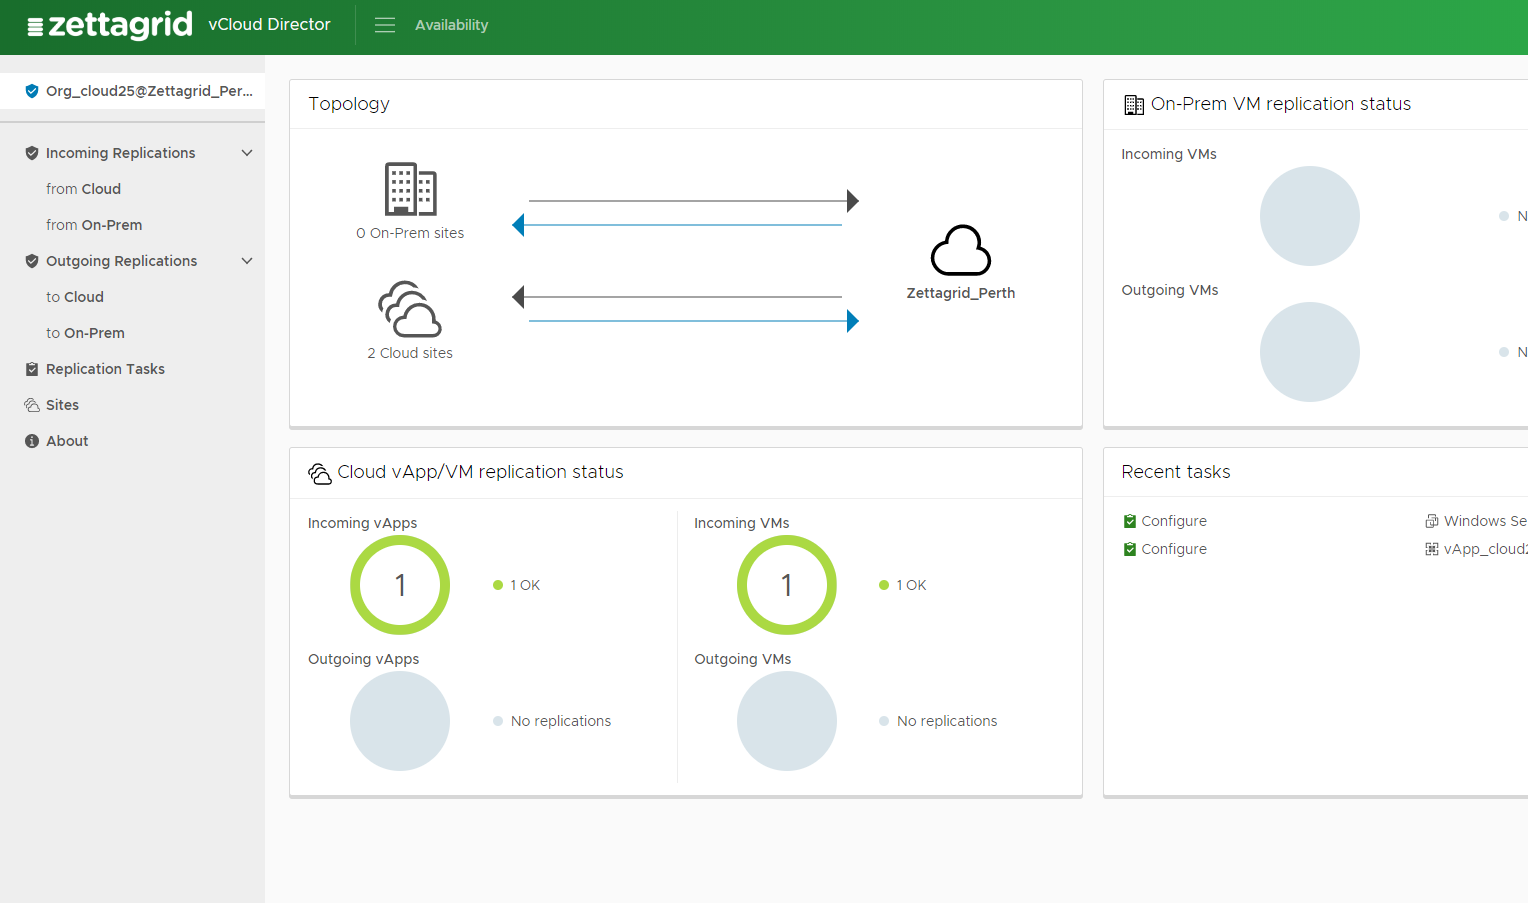Open Replication Tasks via its clipboard icon

(30, 368)
